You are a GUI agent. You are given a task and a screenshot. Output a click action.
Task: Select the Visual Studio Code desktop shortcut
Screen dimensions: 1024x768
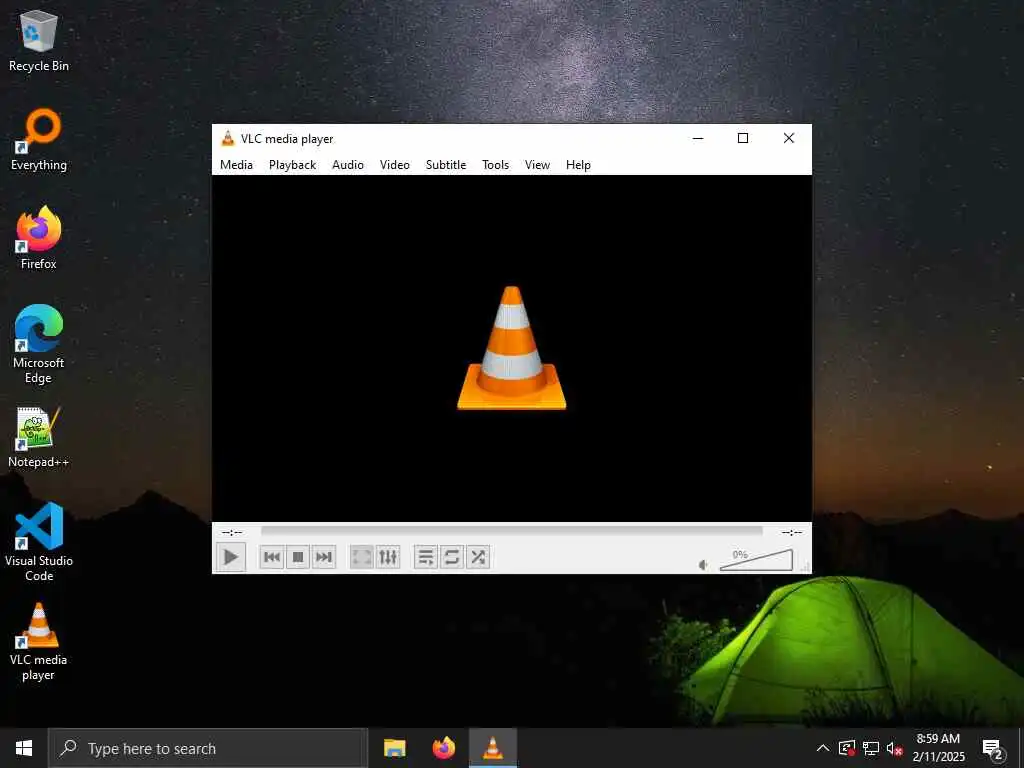(x=39, y=542)
